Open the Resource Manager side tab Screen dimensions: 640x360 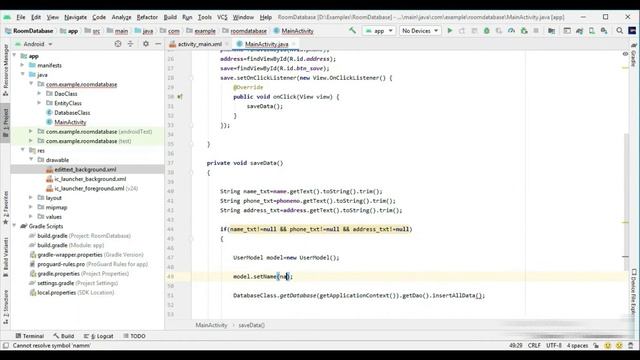(6, 69)
